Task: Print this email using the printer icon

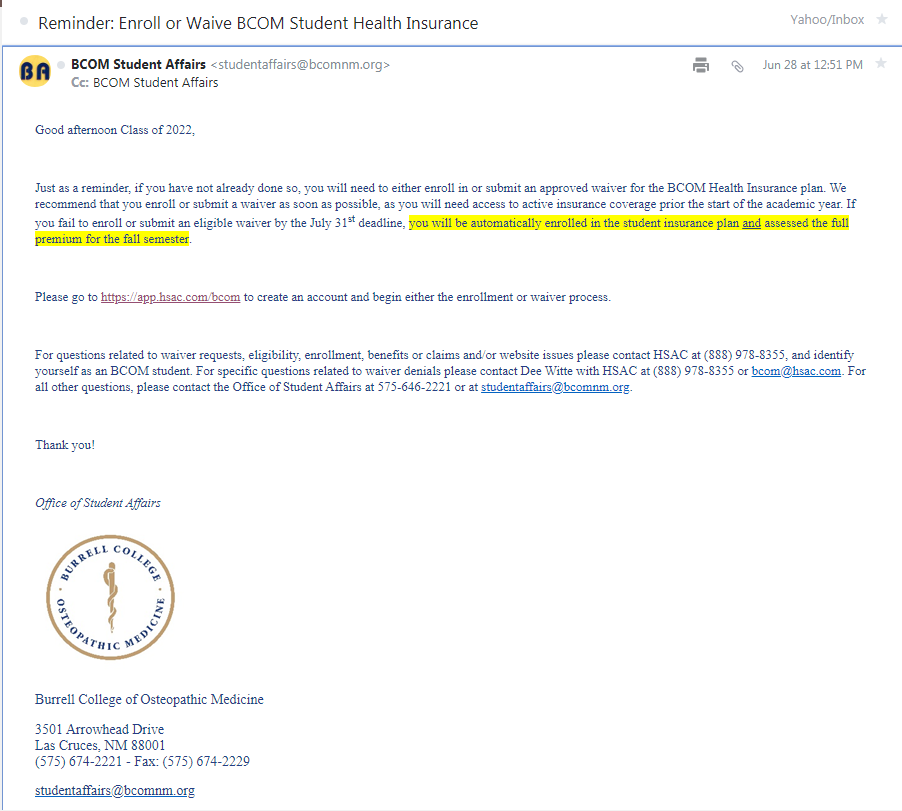Action: tap(701, 65)
